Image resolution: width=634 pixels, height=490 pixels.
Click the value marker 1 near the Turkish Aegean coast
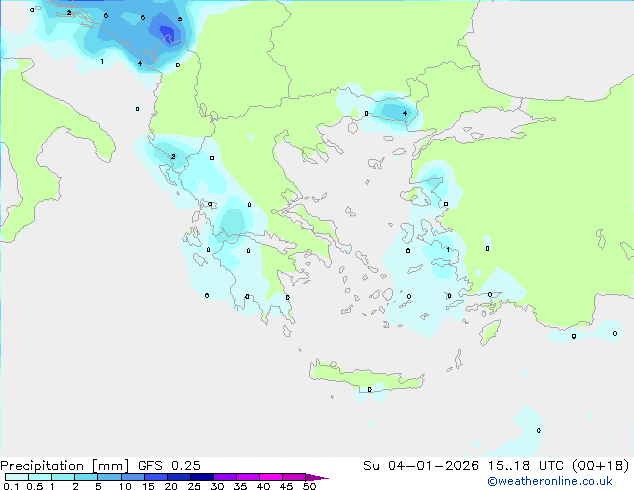pos(447,249)
